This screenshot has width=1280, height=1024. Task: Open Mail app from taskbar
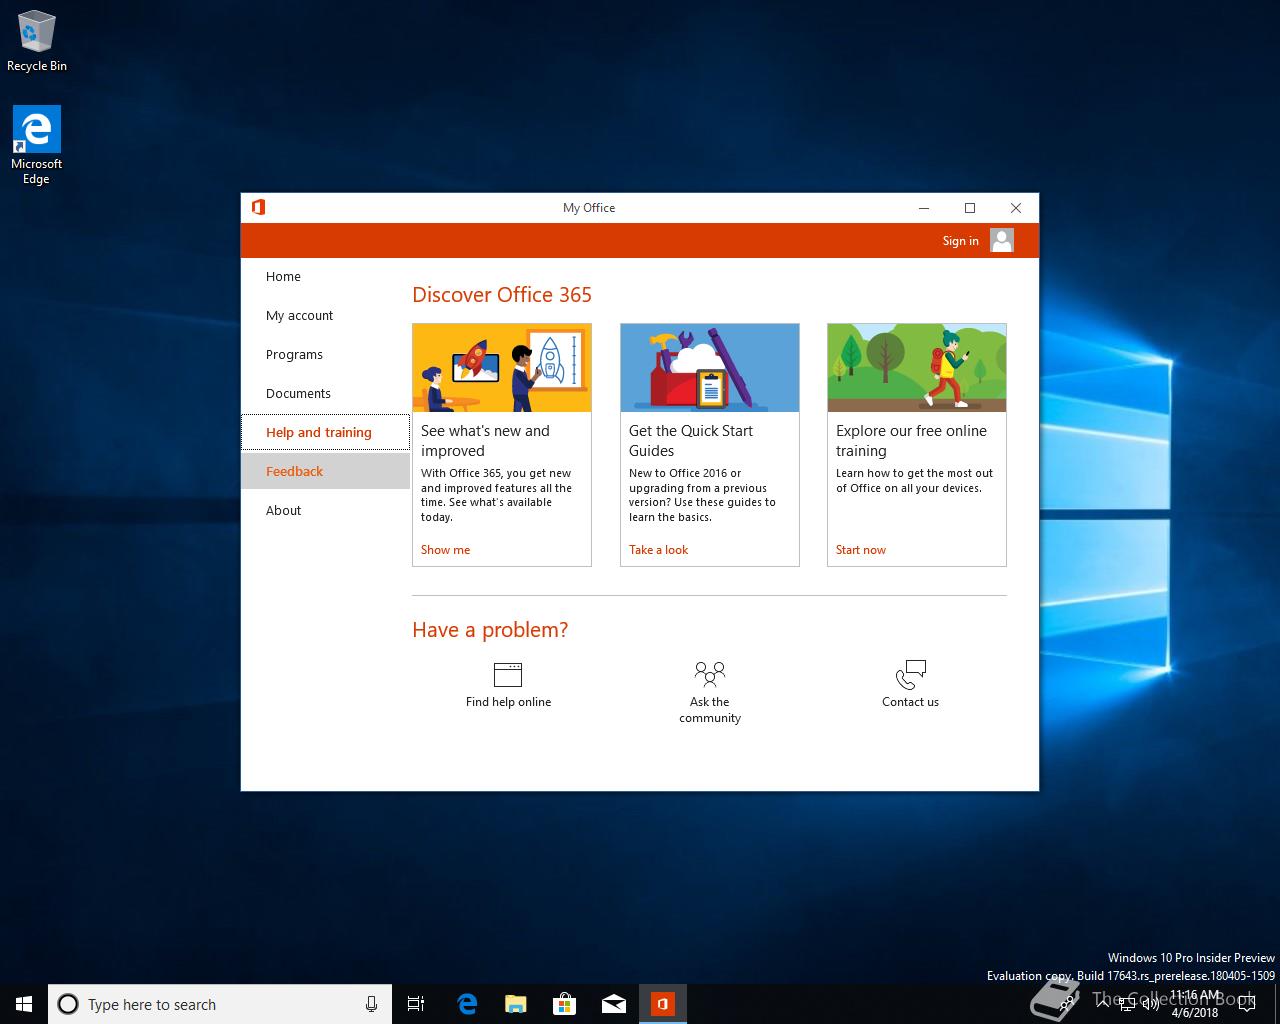[x=613, y=1004]
